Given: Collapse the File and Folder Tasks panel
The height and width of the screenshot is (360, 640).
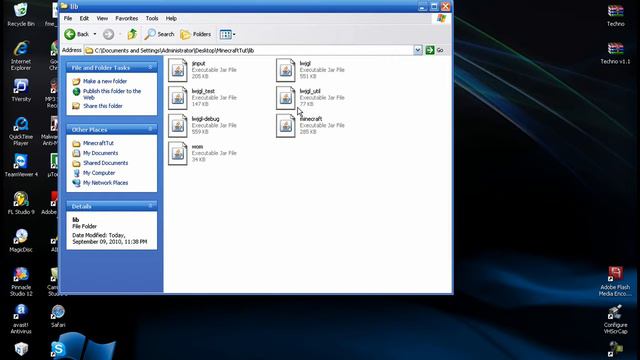Looking at the screenshot, I should tap(150, 67).
